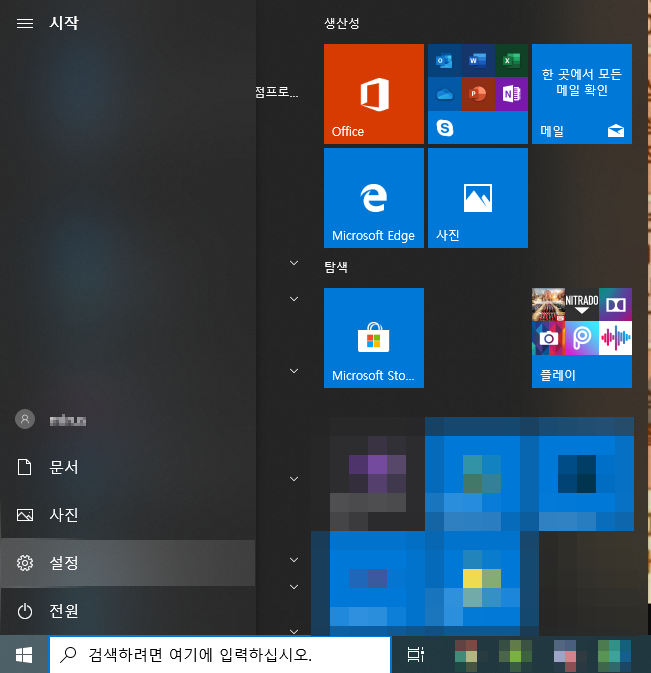Focus the taskbar search box
This screenshot has width=651, height=673.
(x=220, y=655)
